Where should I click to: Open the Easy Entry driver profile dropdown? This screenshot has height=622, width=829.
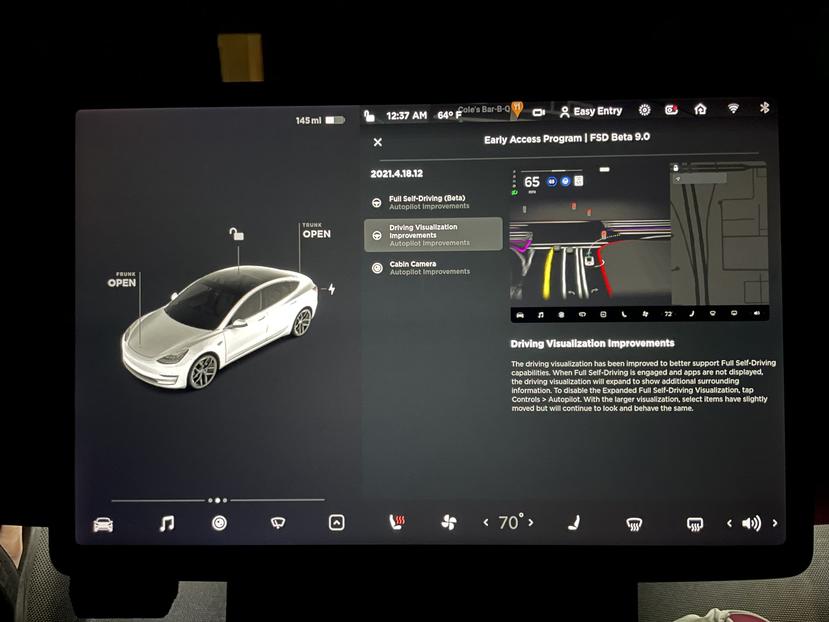pos(592,110)
